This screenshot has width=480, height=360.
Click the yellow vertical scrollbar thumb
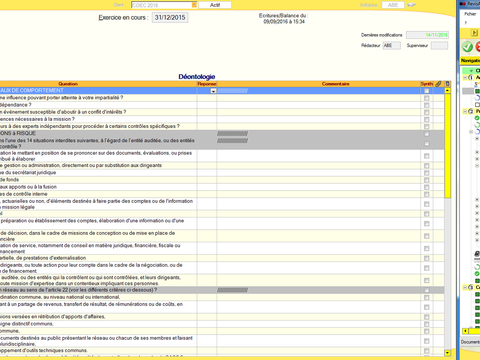click(x=447, y=146)
